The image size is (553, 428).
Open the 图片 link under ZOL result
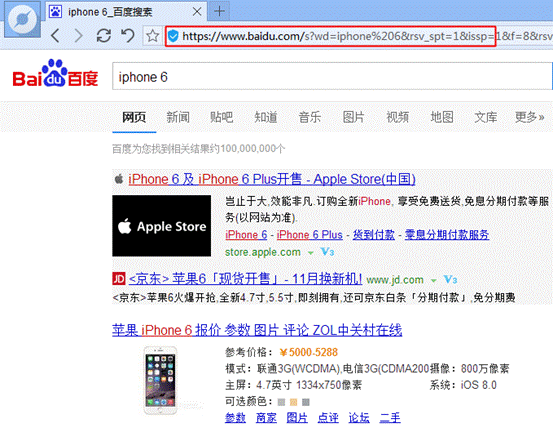(x=297, y=418)
